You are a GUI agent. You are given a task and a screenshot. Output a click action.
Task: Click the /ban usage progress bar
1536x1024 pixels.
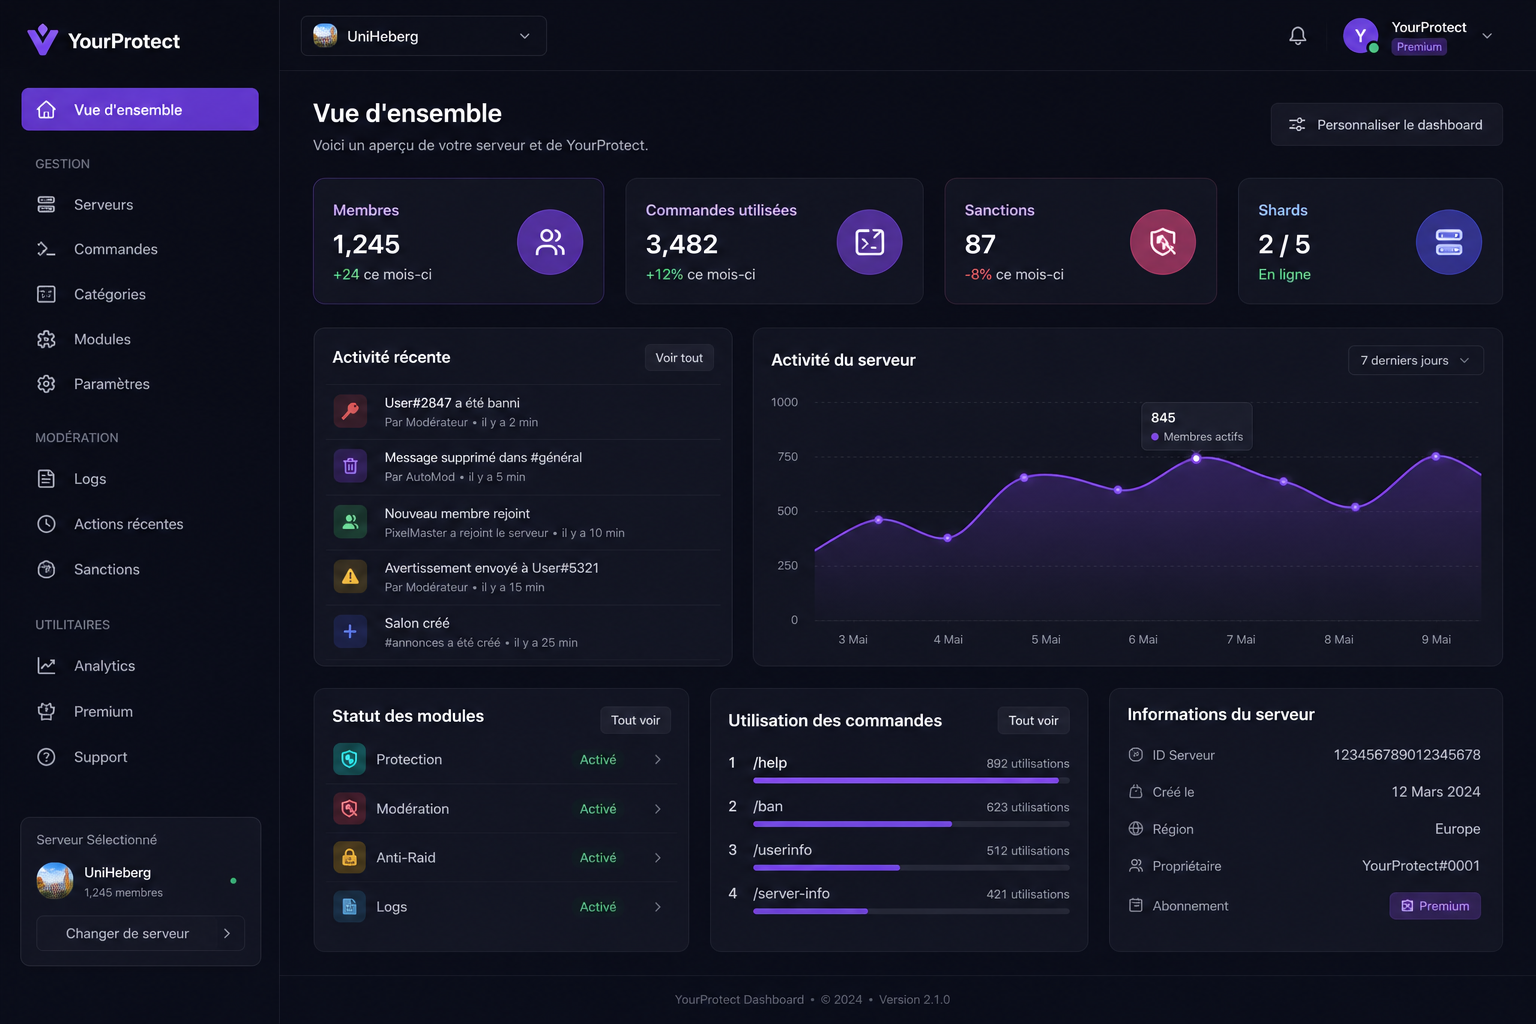point(911,824)
